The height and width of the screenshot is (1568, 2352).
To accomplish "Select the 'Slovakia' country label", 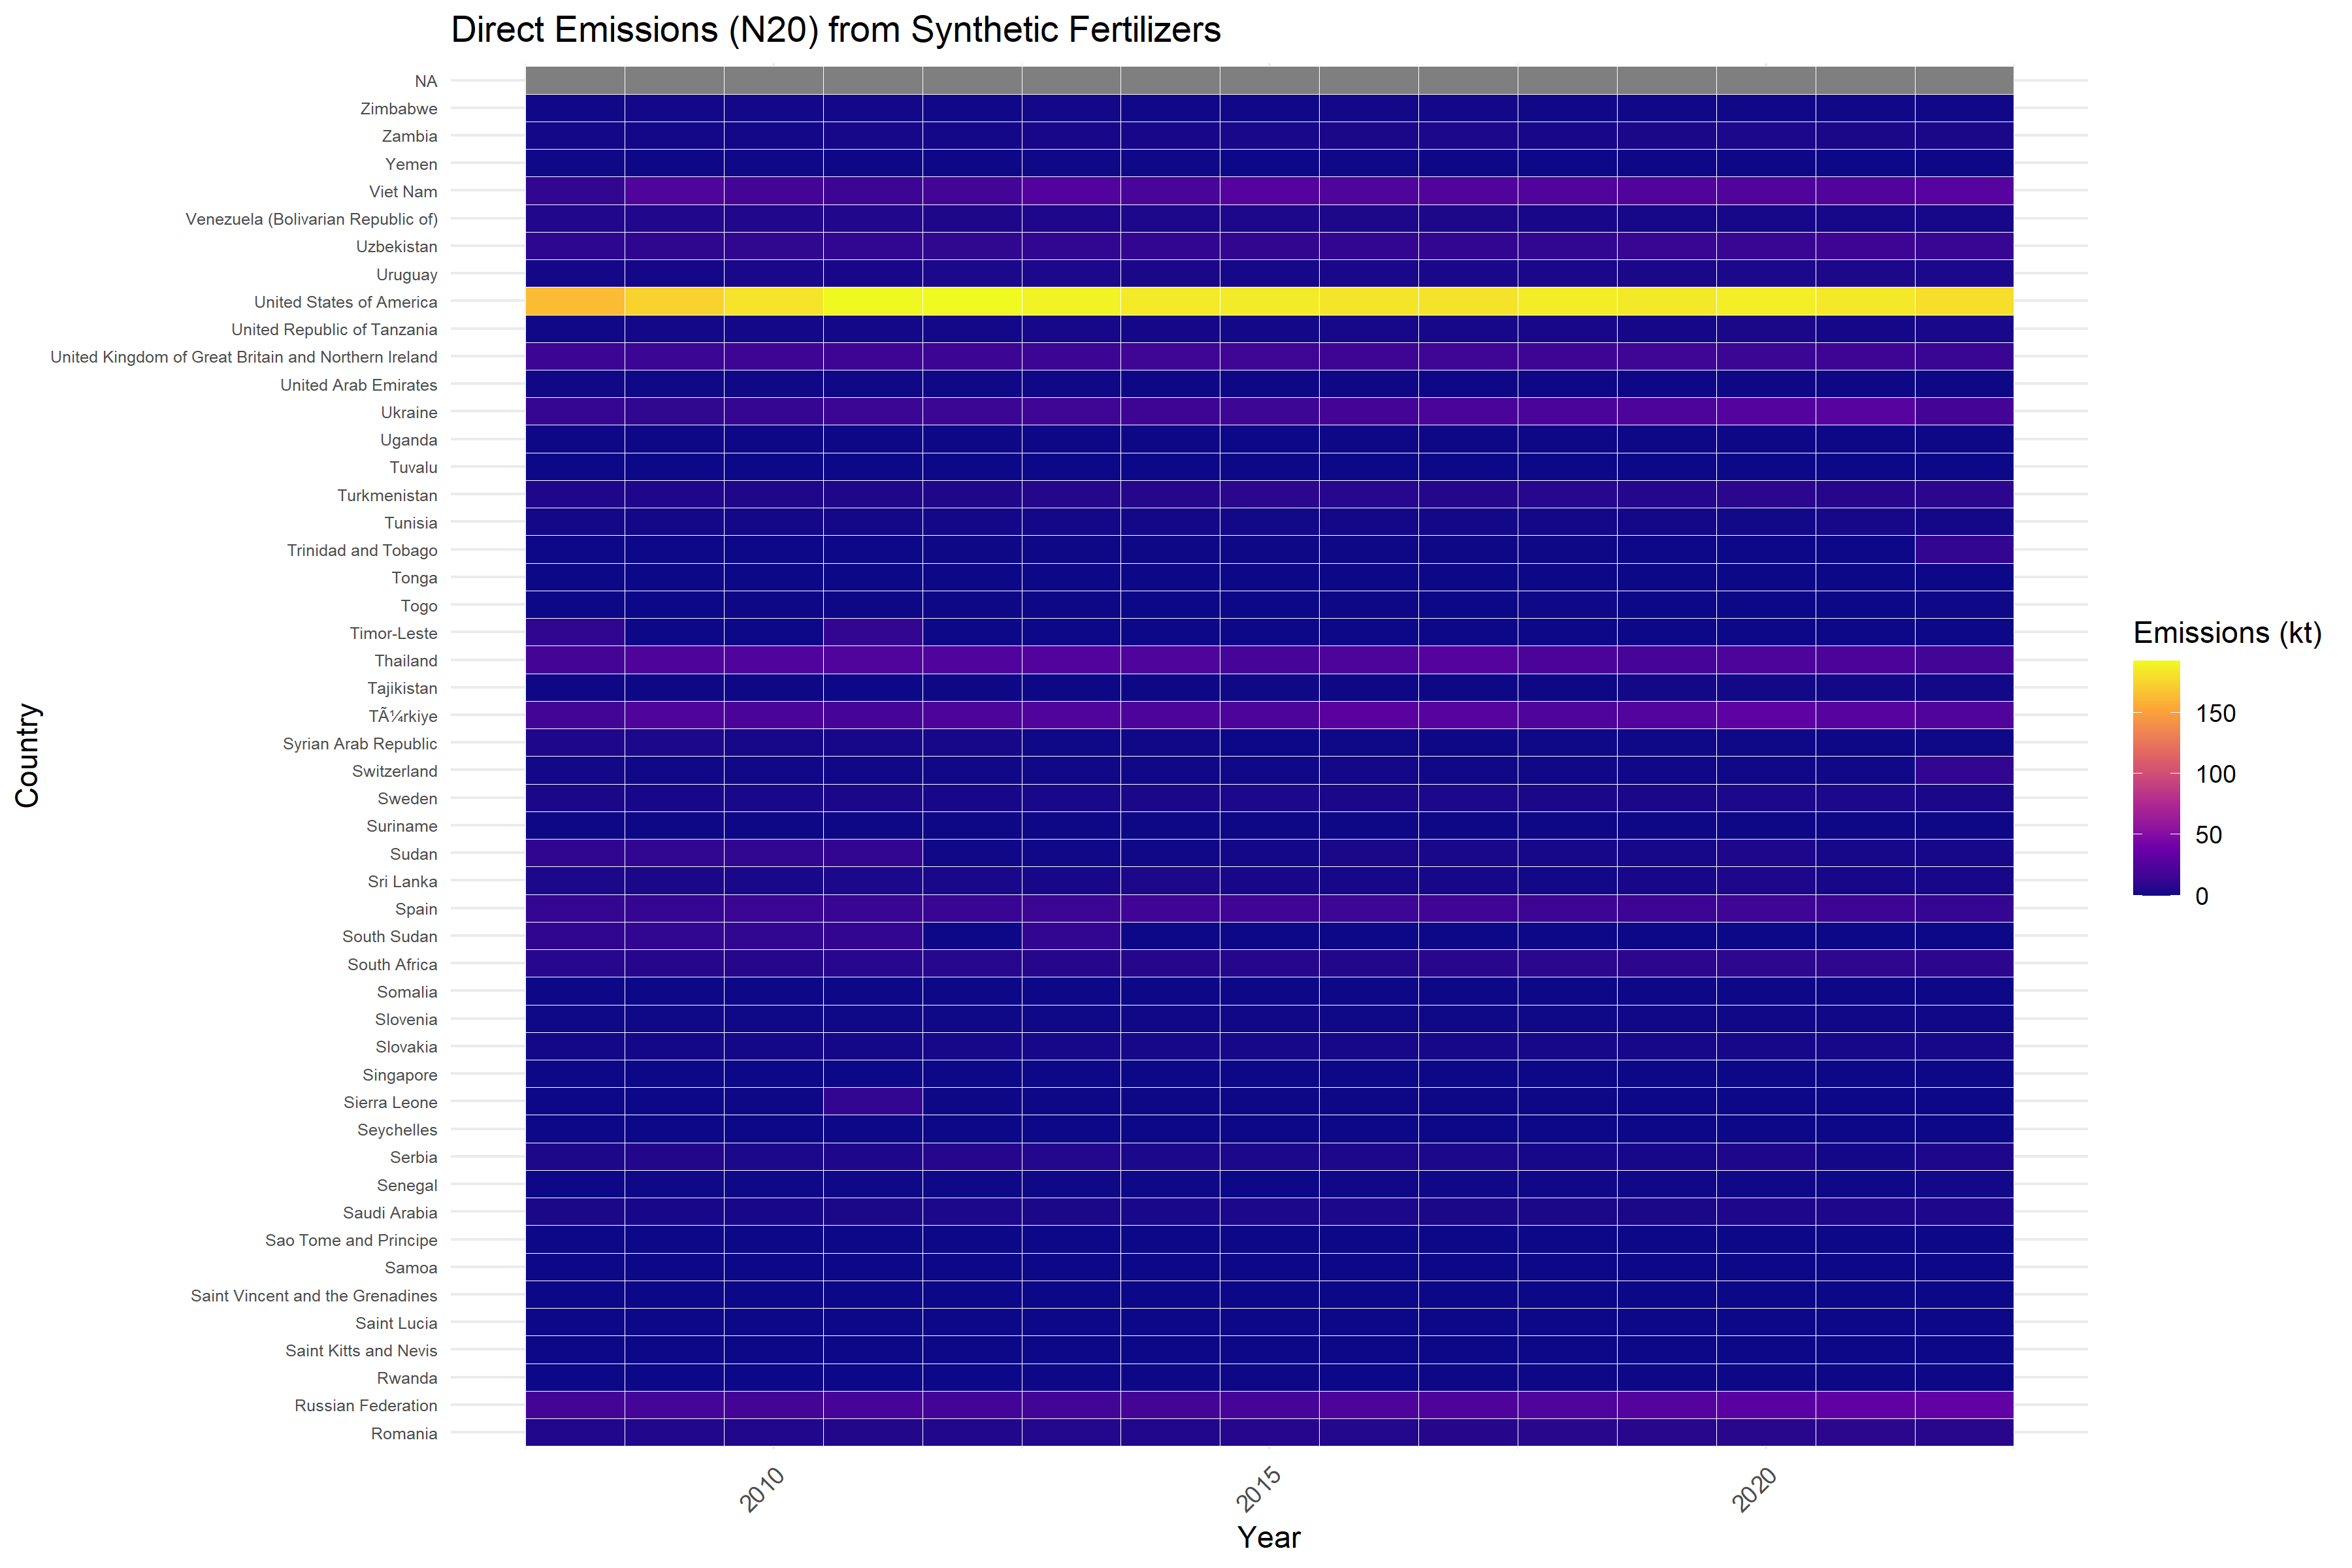I will coord(406,1047).
